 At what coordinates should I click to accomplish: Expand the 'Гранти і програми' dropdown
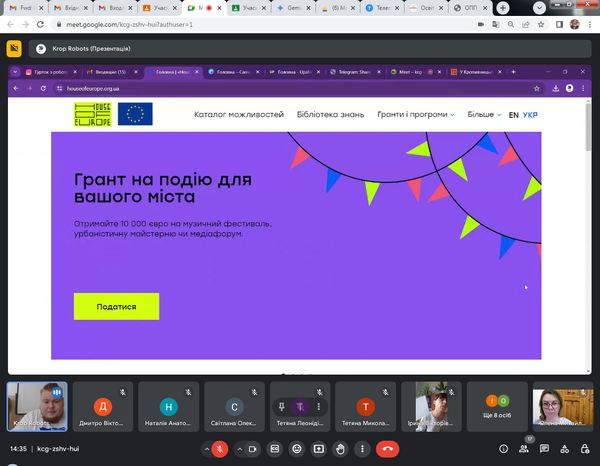coord(415,115)
